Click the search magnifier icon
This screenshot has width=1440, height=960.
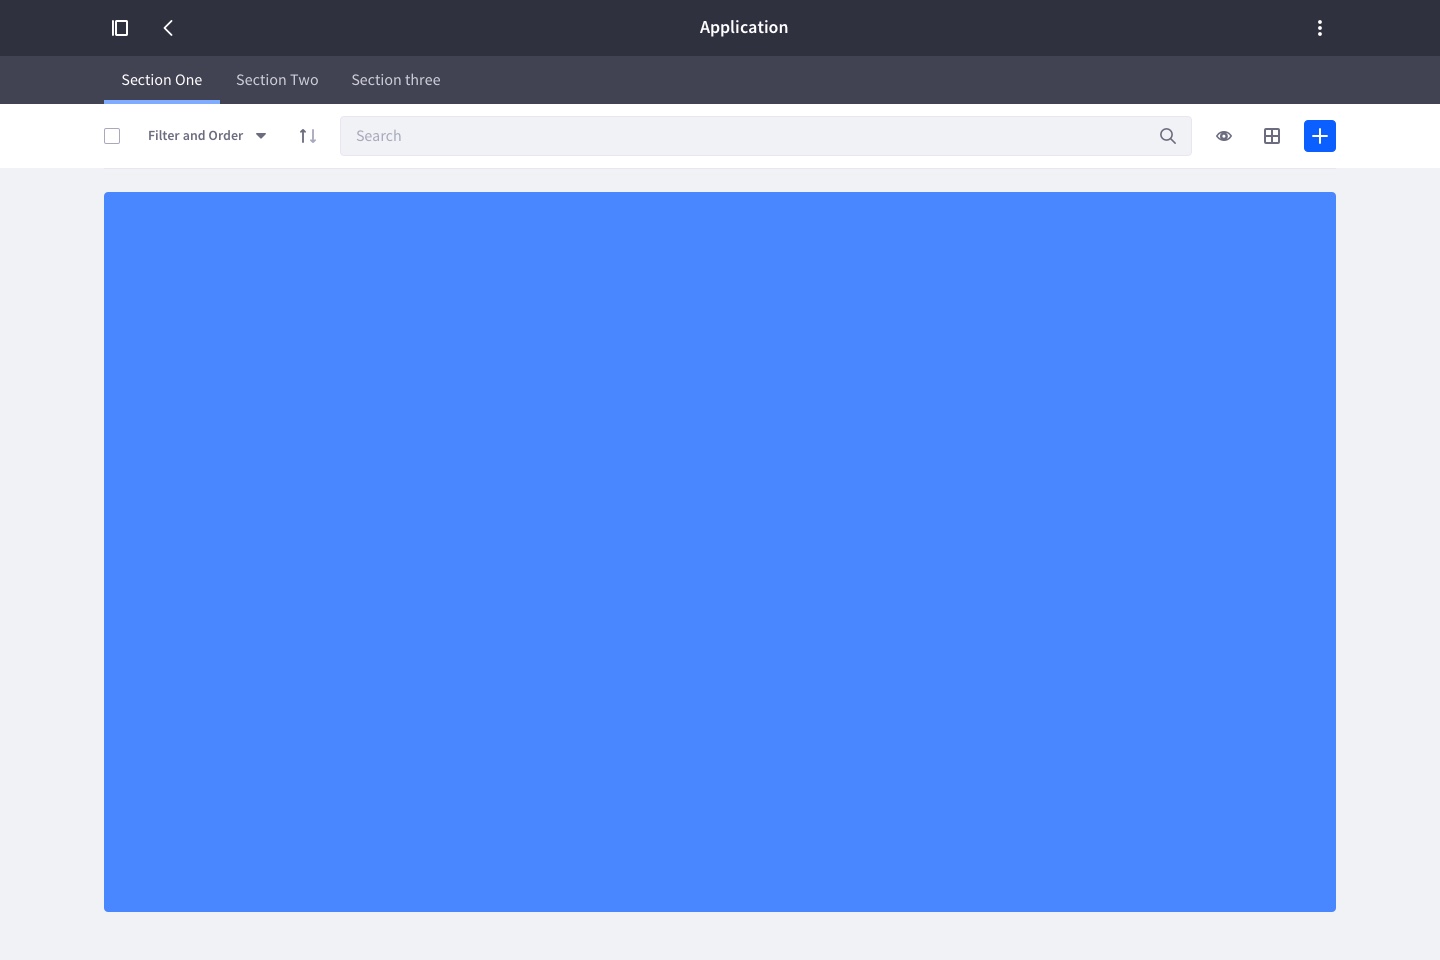point(1167,135)
